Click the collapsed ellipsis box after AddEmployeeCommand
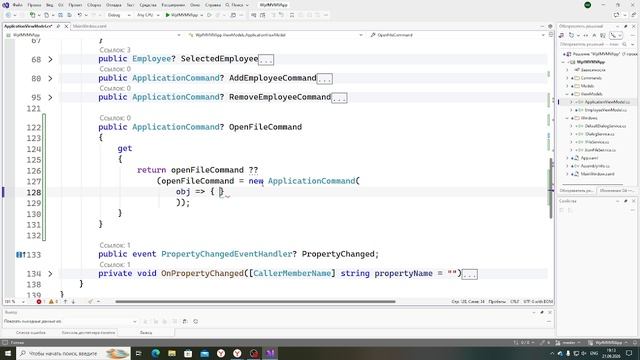 (325, 79)
